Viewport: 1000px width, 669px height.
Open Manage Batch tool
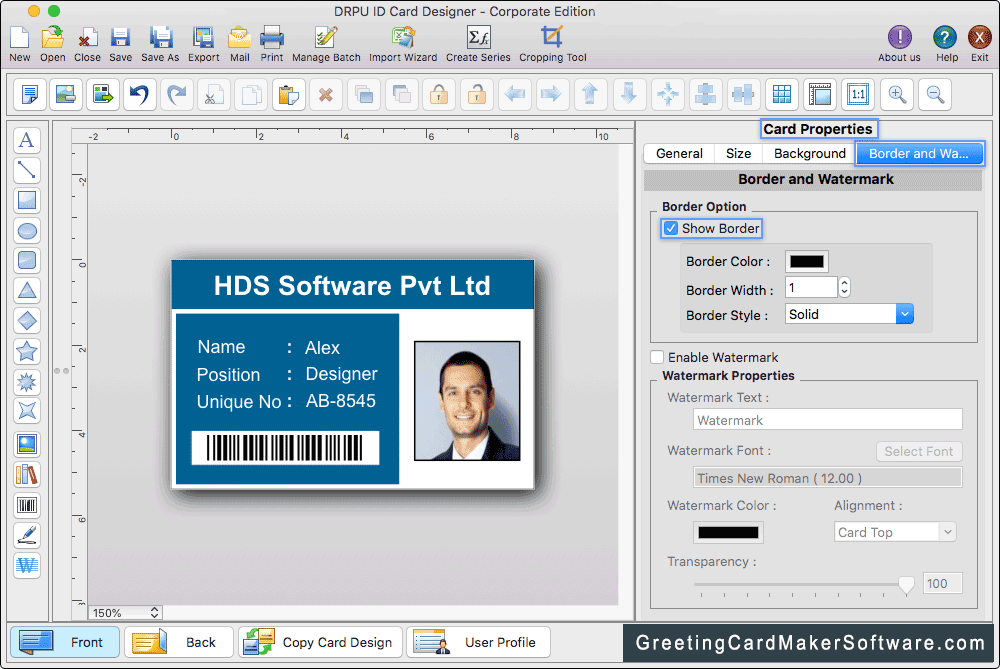click(x=326, y=38)
